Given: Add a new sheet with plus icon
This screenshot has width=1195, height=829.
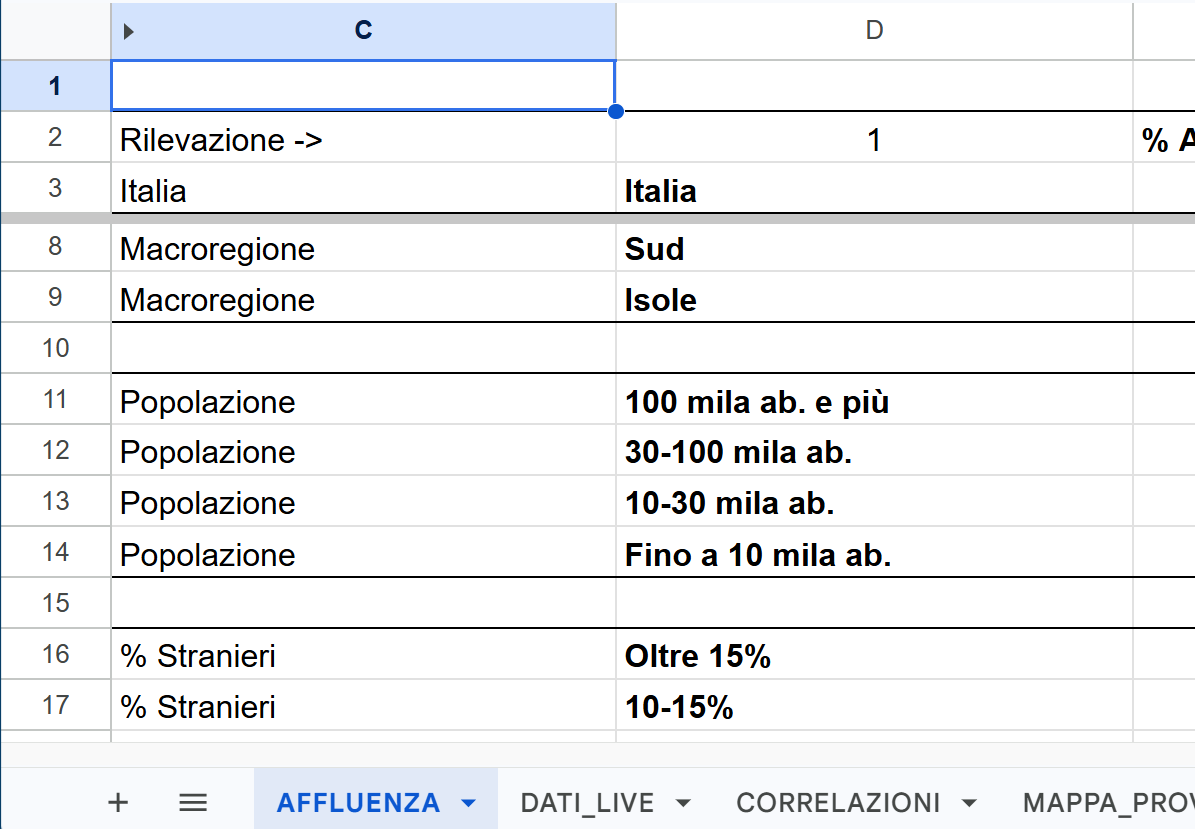Looking at the screenshot, I should click(118, 802).
